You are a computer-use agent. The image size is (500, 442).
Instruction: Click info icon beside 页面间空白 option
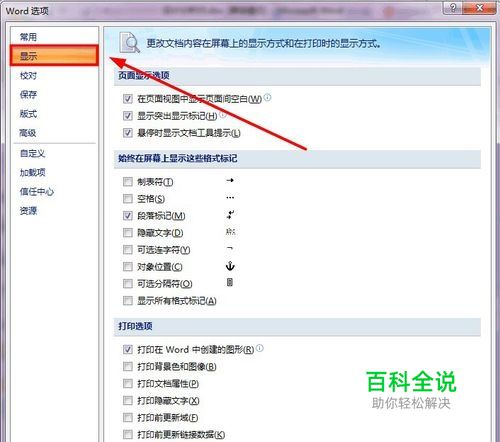(267, 98)
